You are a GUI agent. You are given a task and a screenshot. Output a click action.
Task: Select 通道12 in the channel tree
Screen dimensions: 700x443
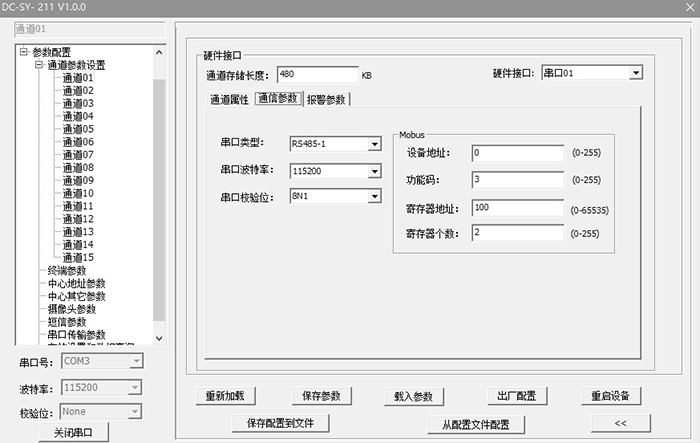click(x=77, y=219)
